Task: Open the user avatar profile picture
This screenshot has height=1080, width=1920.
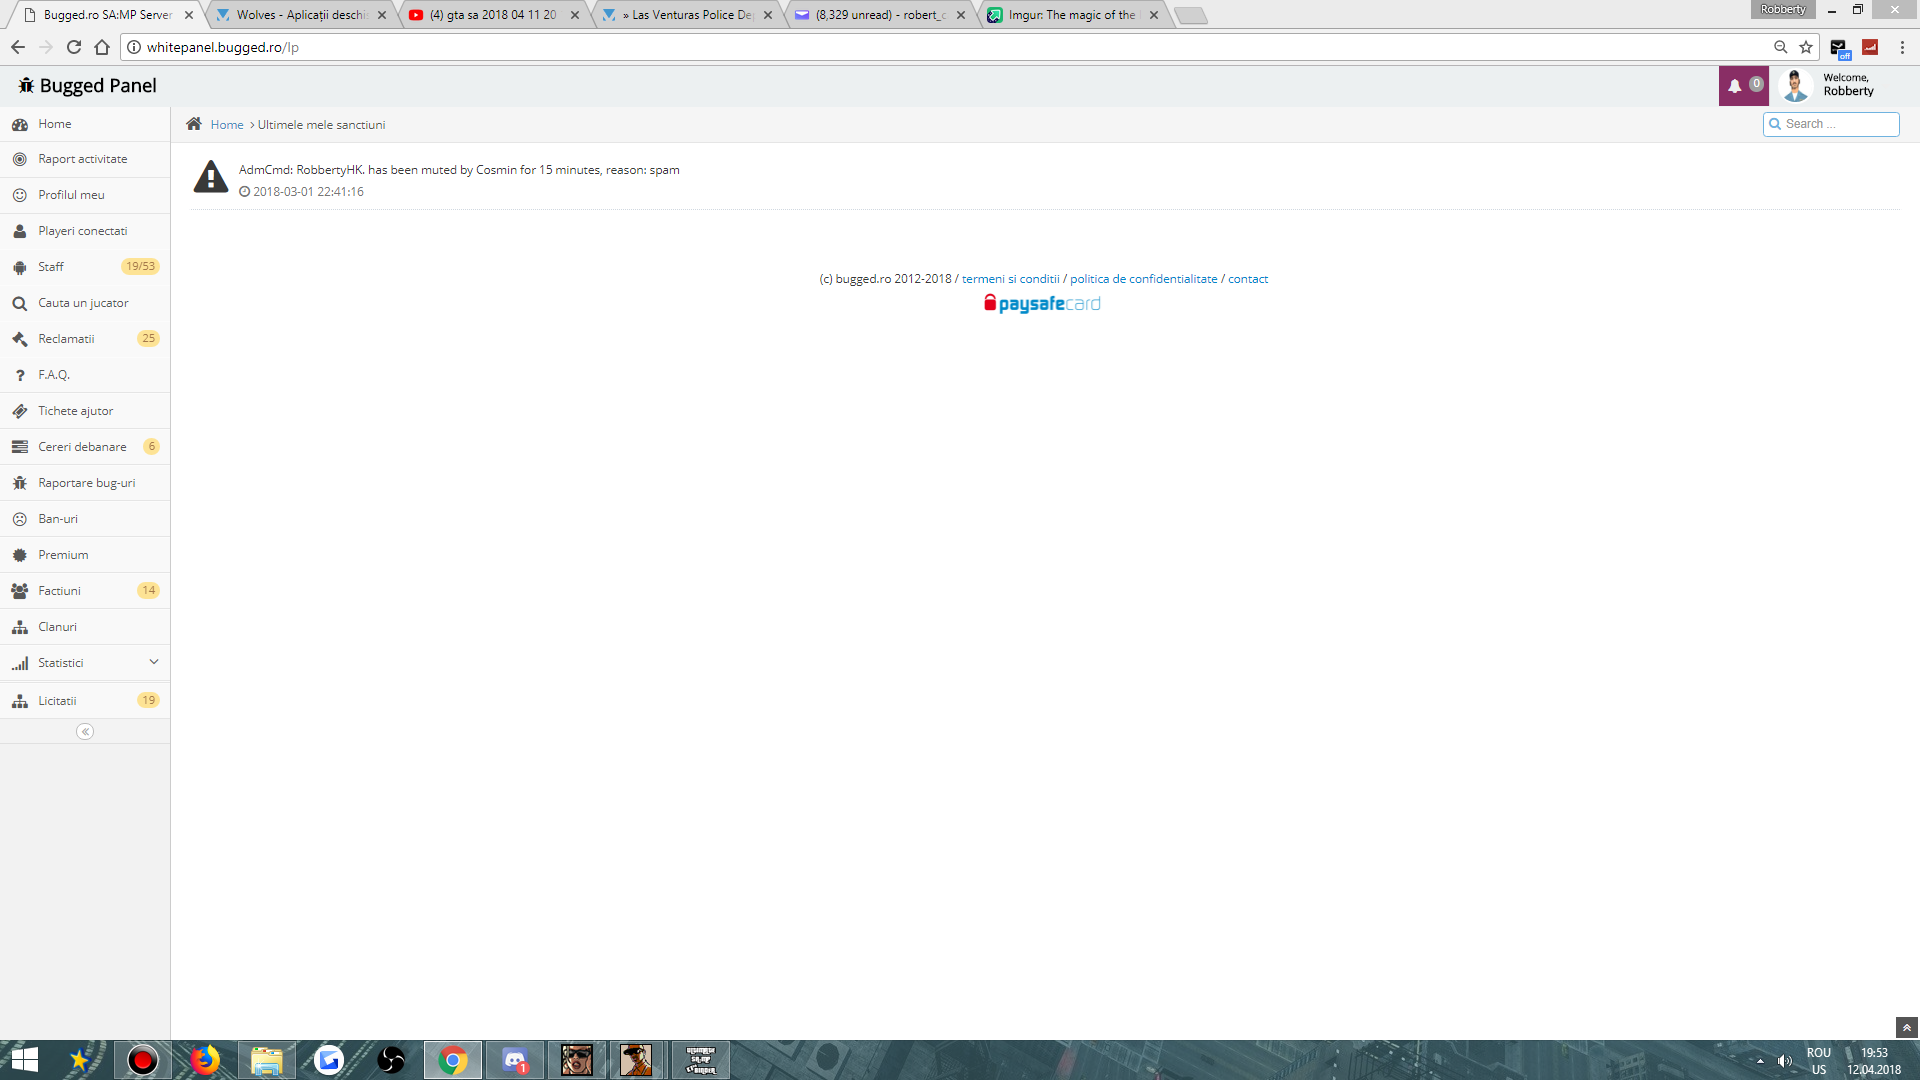Action: (1795, 86)
